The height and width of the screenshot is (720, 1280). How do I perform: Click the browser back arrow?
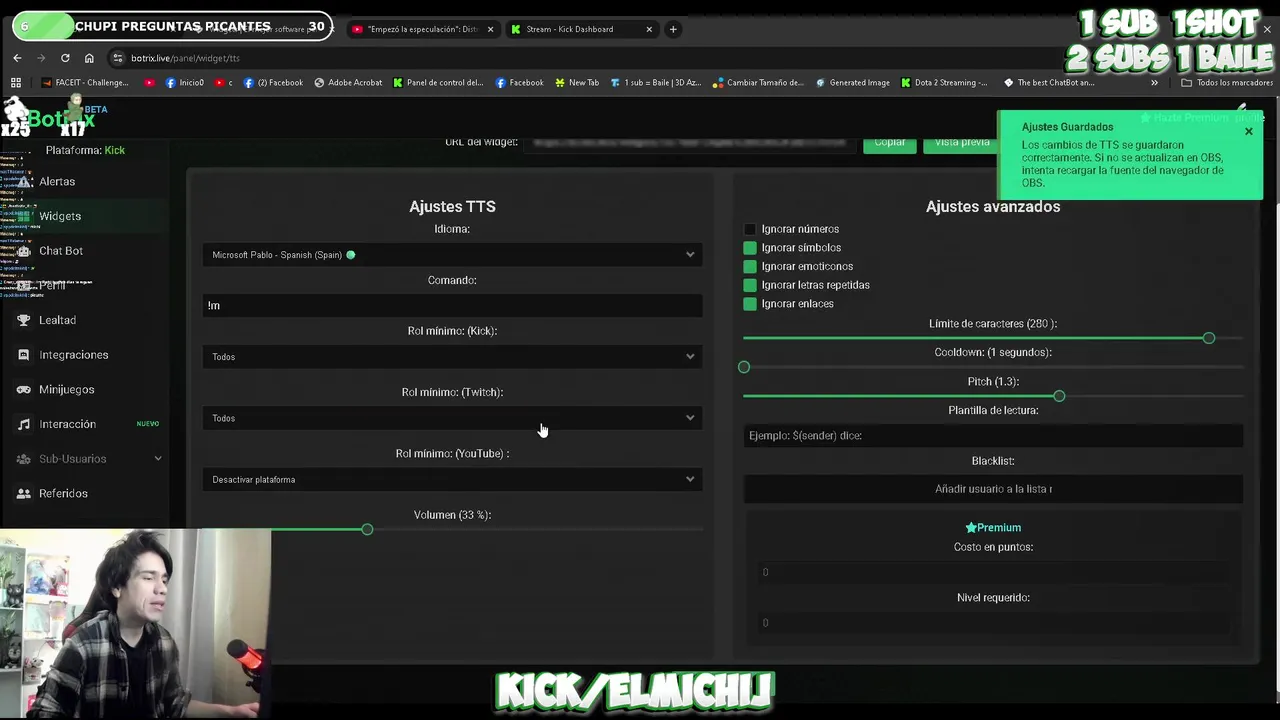coord(17,58)
